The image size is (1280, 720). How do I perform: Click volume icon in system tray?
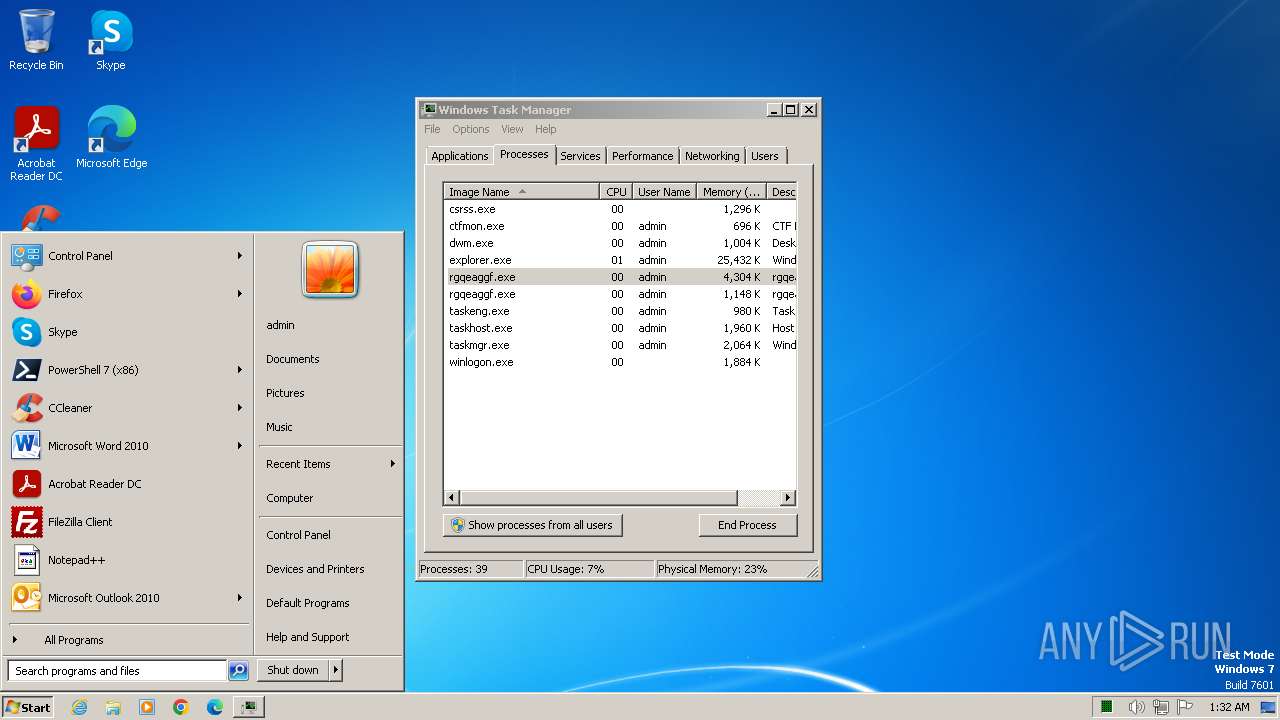[x=1137, y=707]
